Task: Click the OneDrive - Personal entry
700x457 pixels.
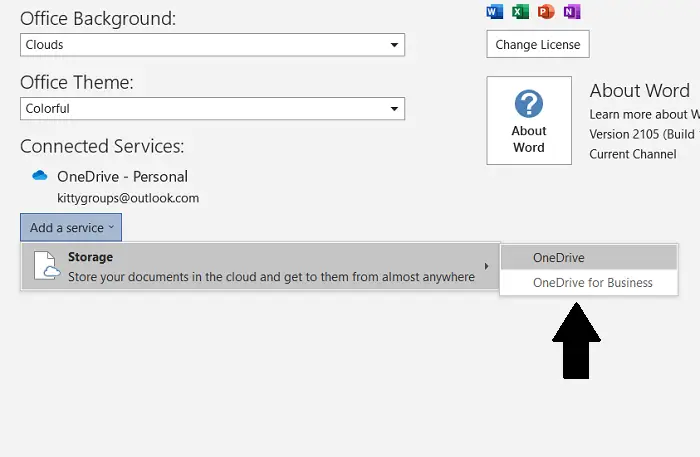Action: pyautogui.click(x=122, y=177)
